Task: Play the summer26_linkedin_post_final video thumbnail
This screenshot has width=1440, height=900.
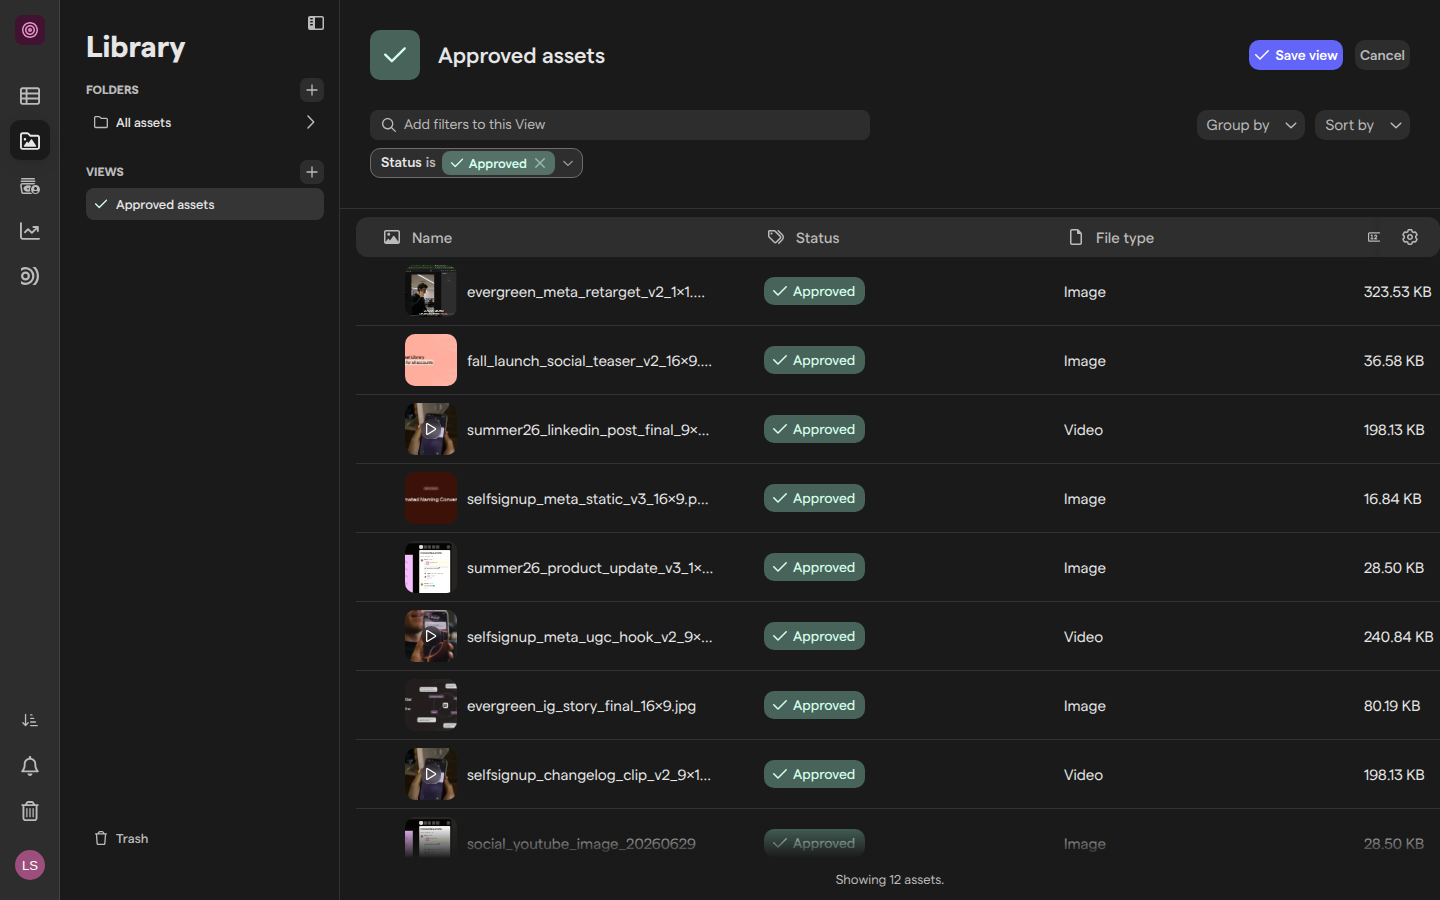Action: (x=431, y=429)
